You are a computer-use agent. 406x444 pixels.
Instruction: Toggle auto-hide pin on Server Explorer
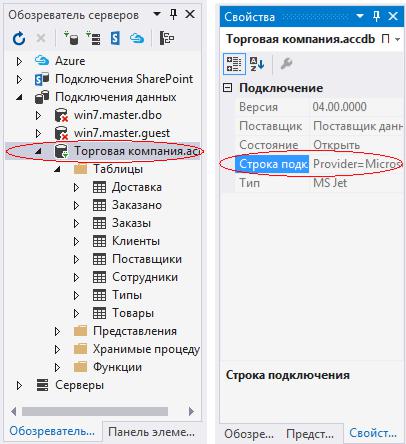(174, 14)
